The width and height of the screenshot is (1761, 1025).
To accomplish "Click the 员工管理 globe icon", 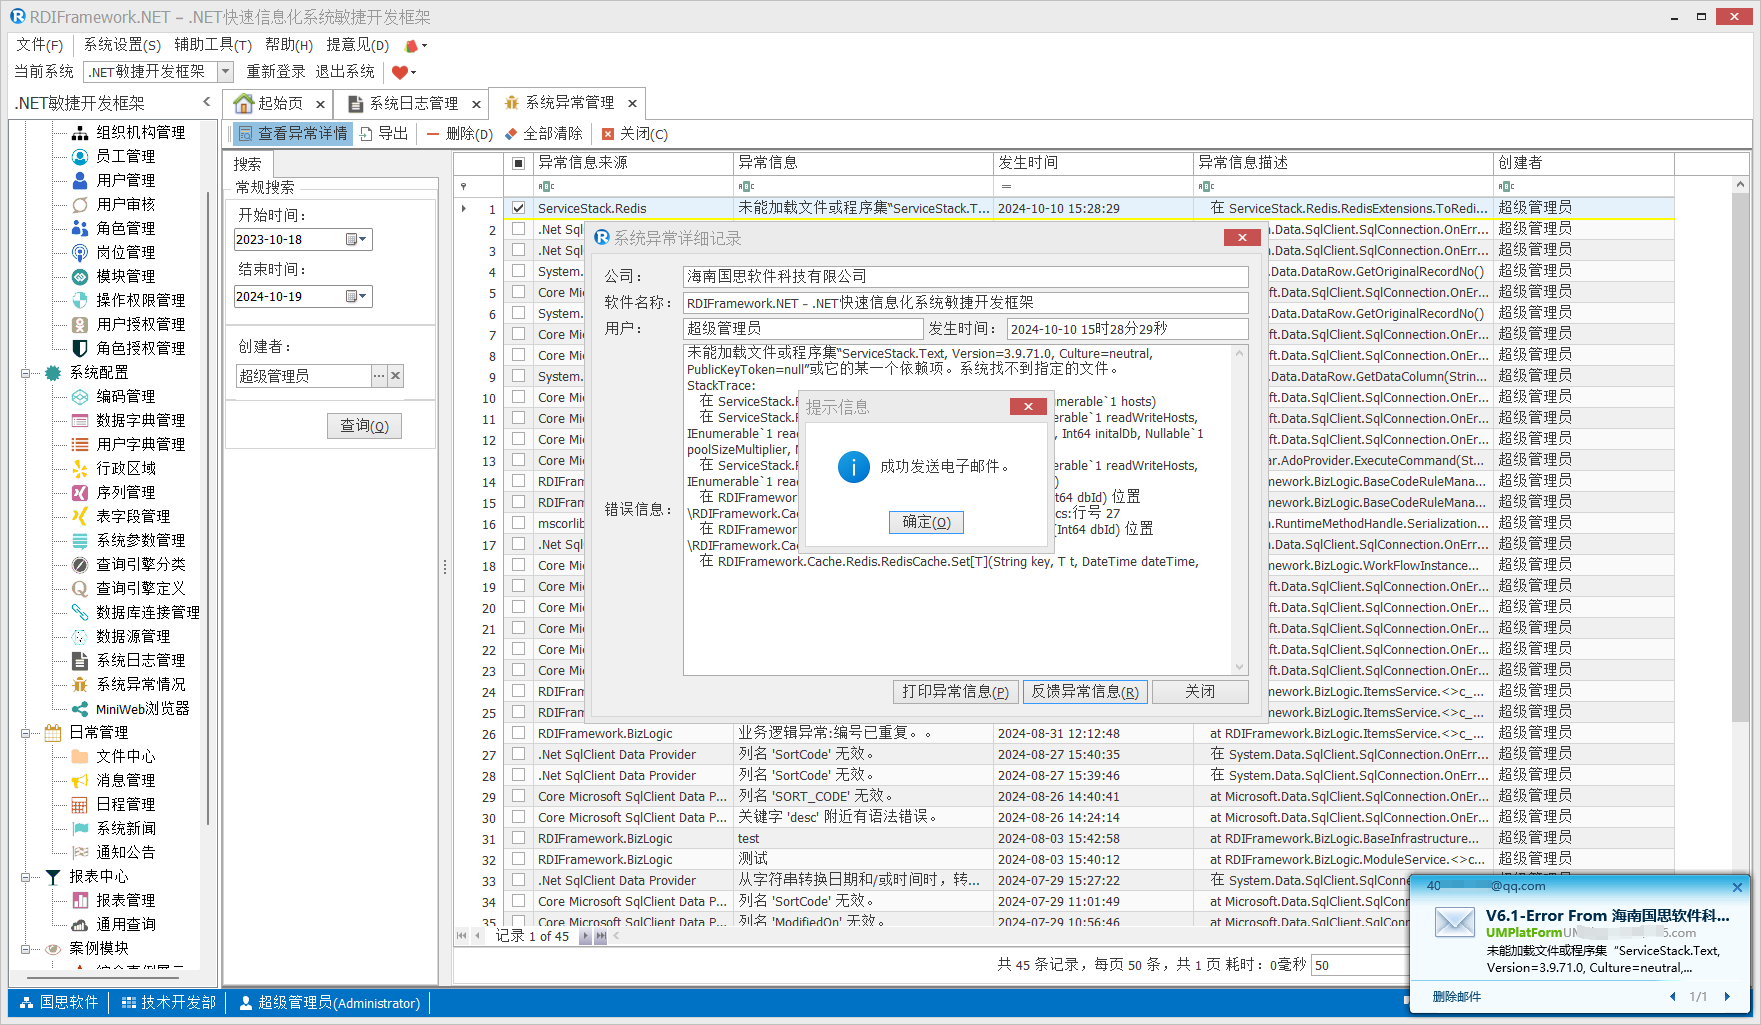I will pyautogui.click(x=80, y=156).
